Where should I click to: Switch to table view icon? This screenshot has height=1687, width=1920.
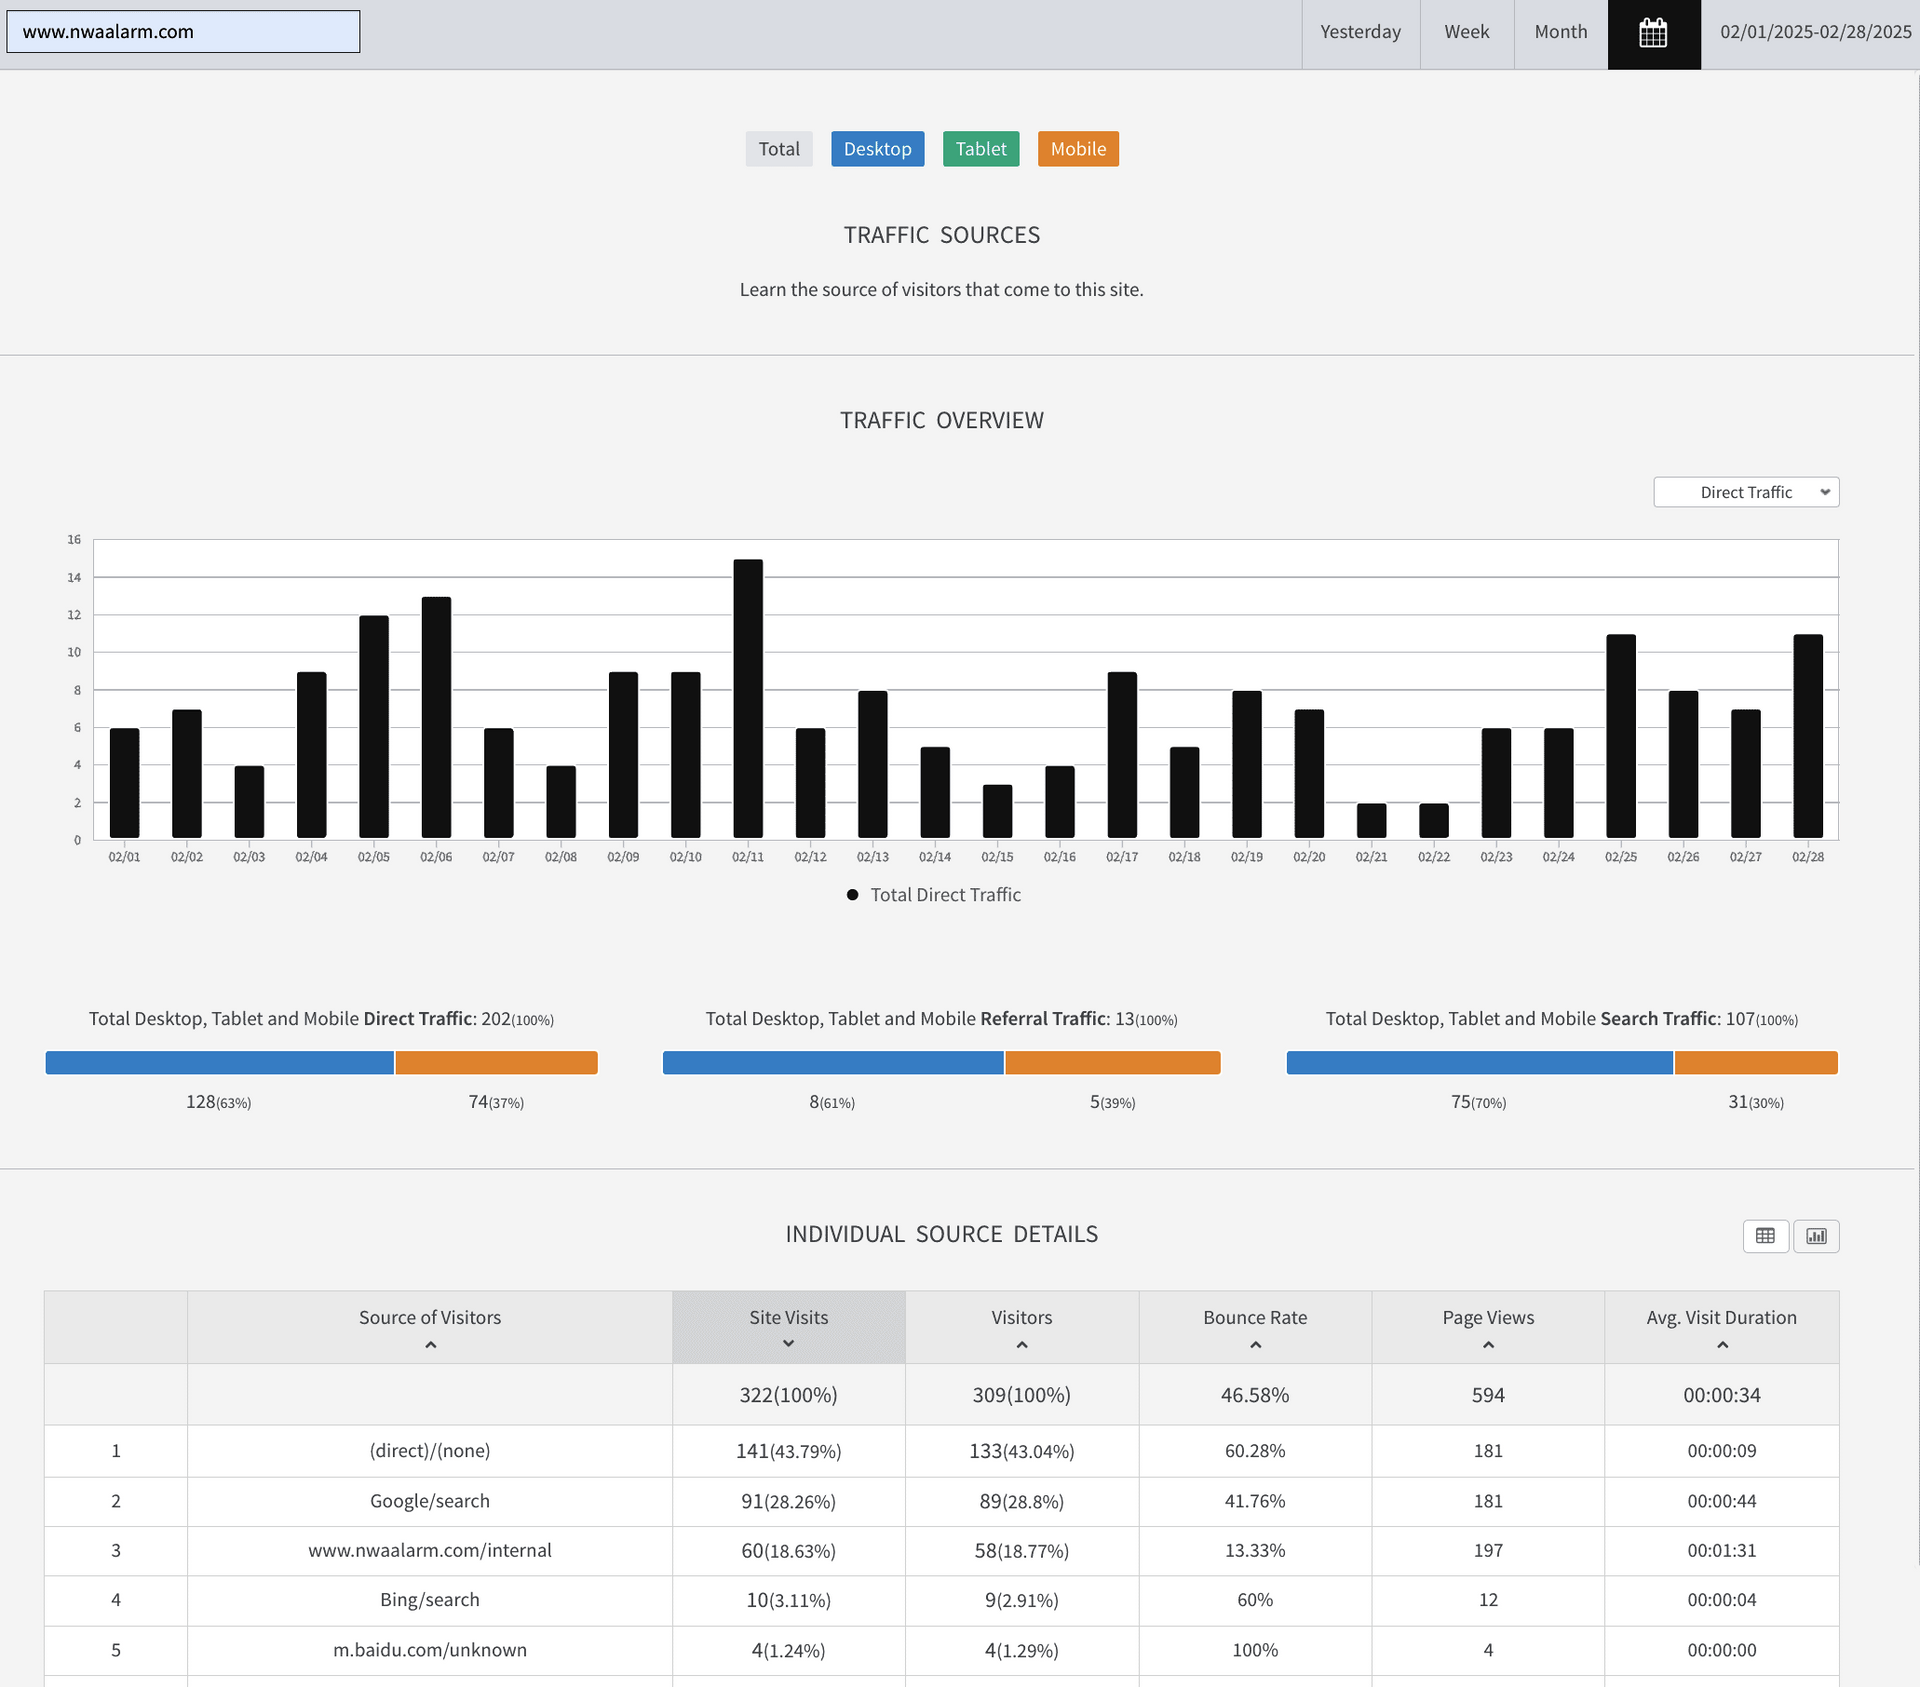tap(1765, 1236)
